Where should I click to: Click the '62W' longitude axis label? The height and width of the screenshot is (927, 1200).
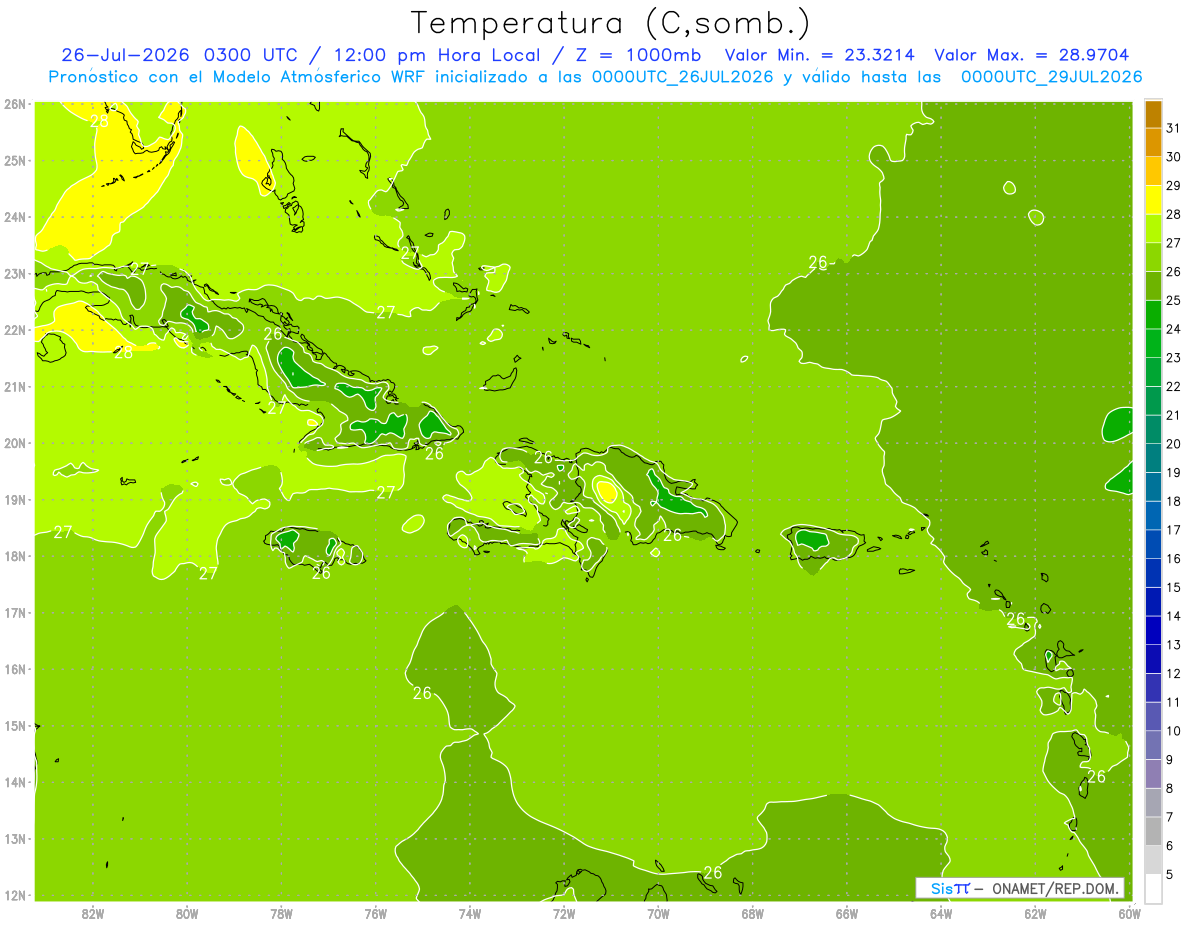(1035, 913)
